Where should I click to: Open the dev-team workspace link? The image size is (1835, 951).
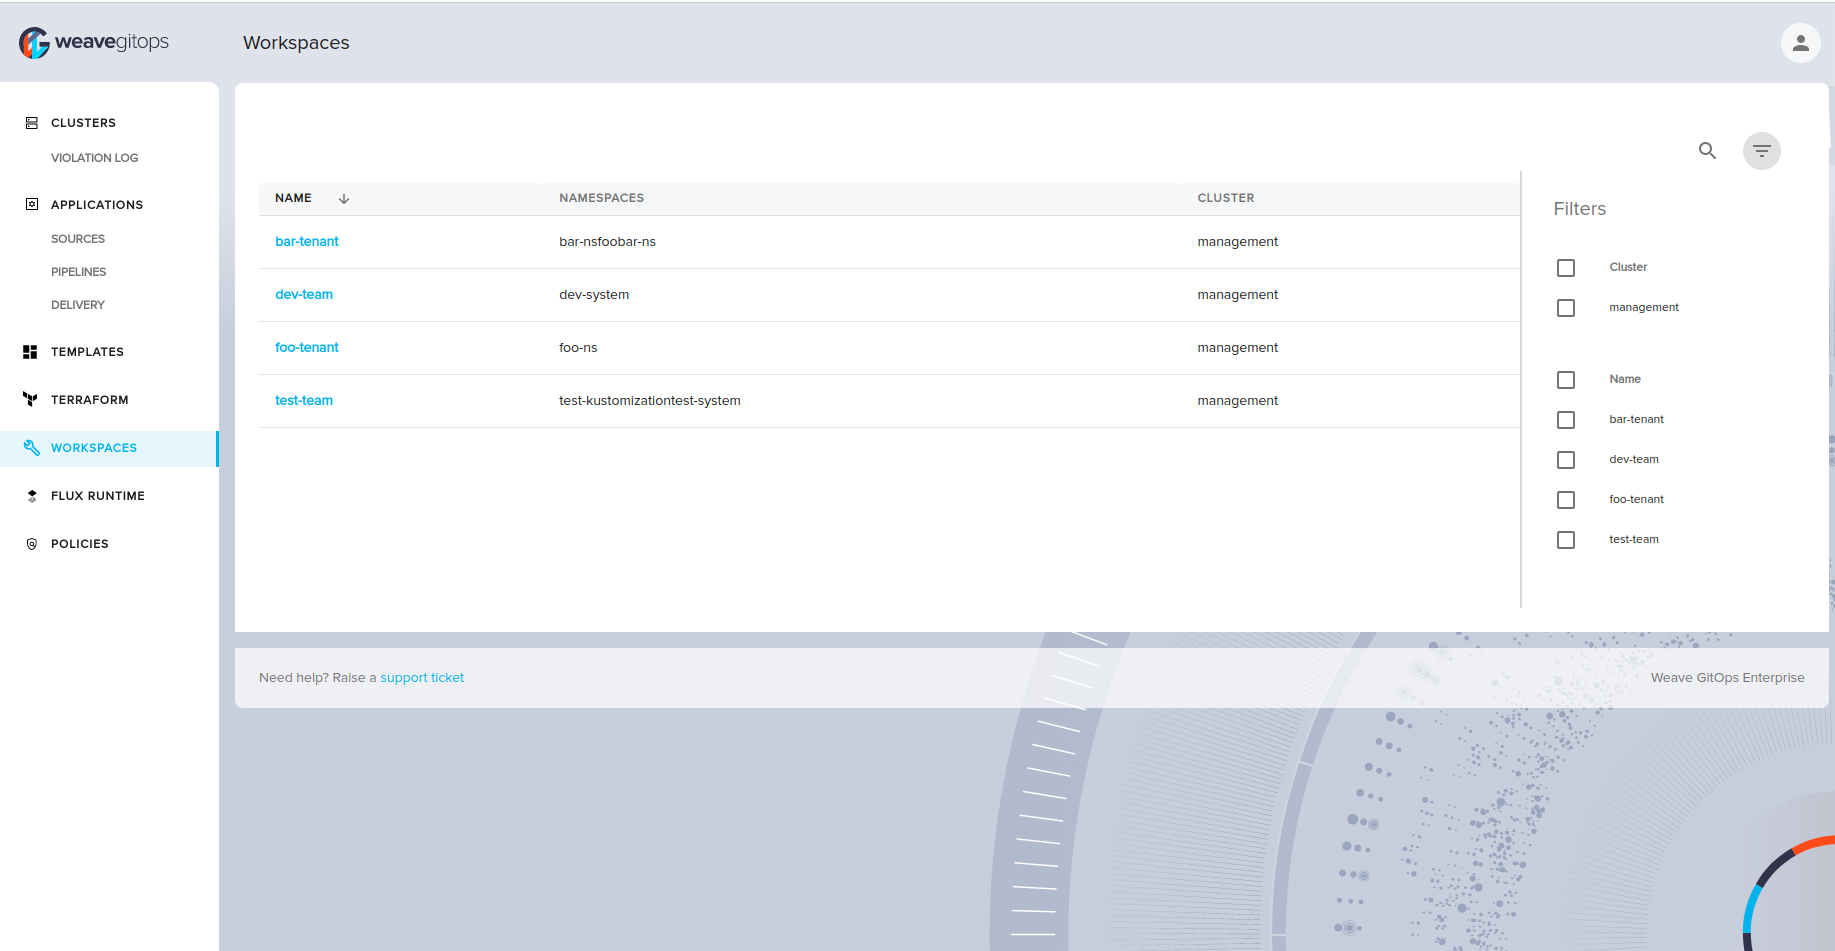(304, 294)
